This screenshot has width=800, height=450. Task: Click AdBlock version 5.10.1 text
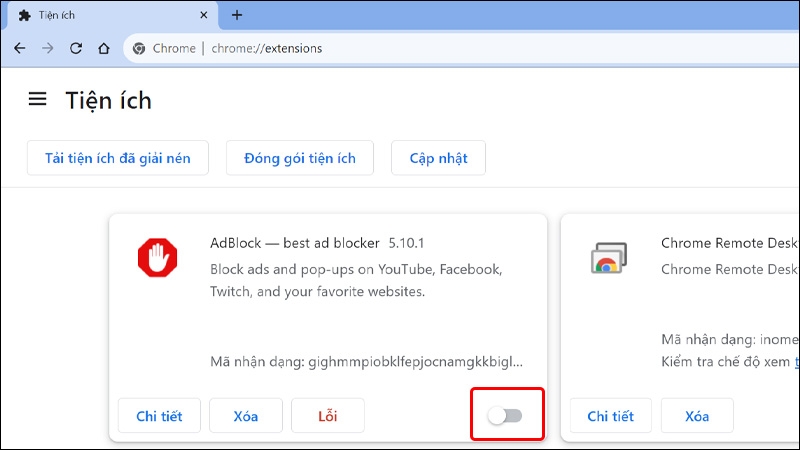coord(406,243)
